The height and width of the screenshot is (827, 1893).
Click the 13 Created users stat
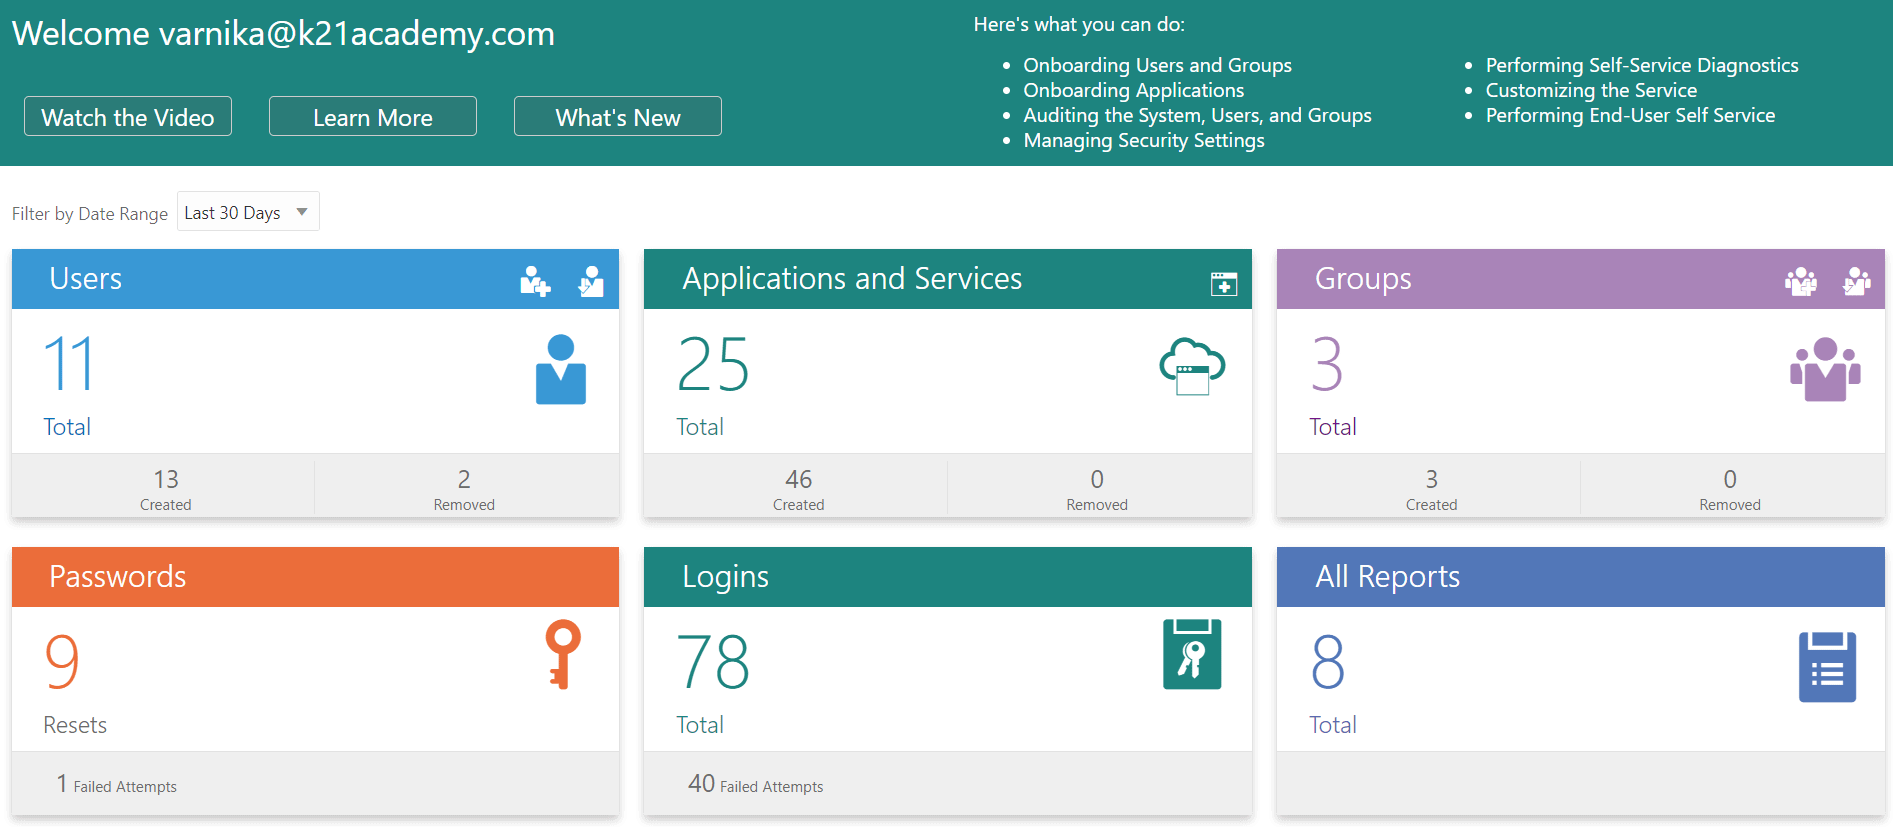tap(165, 488)
